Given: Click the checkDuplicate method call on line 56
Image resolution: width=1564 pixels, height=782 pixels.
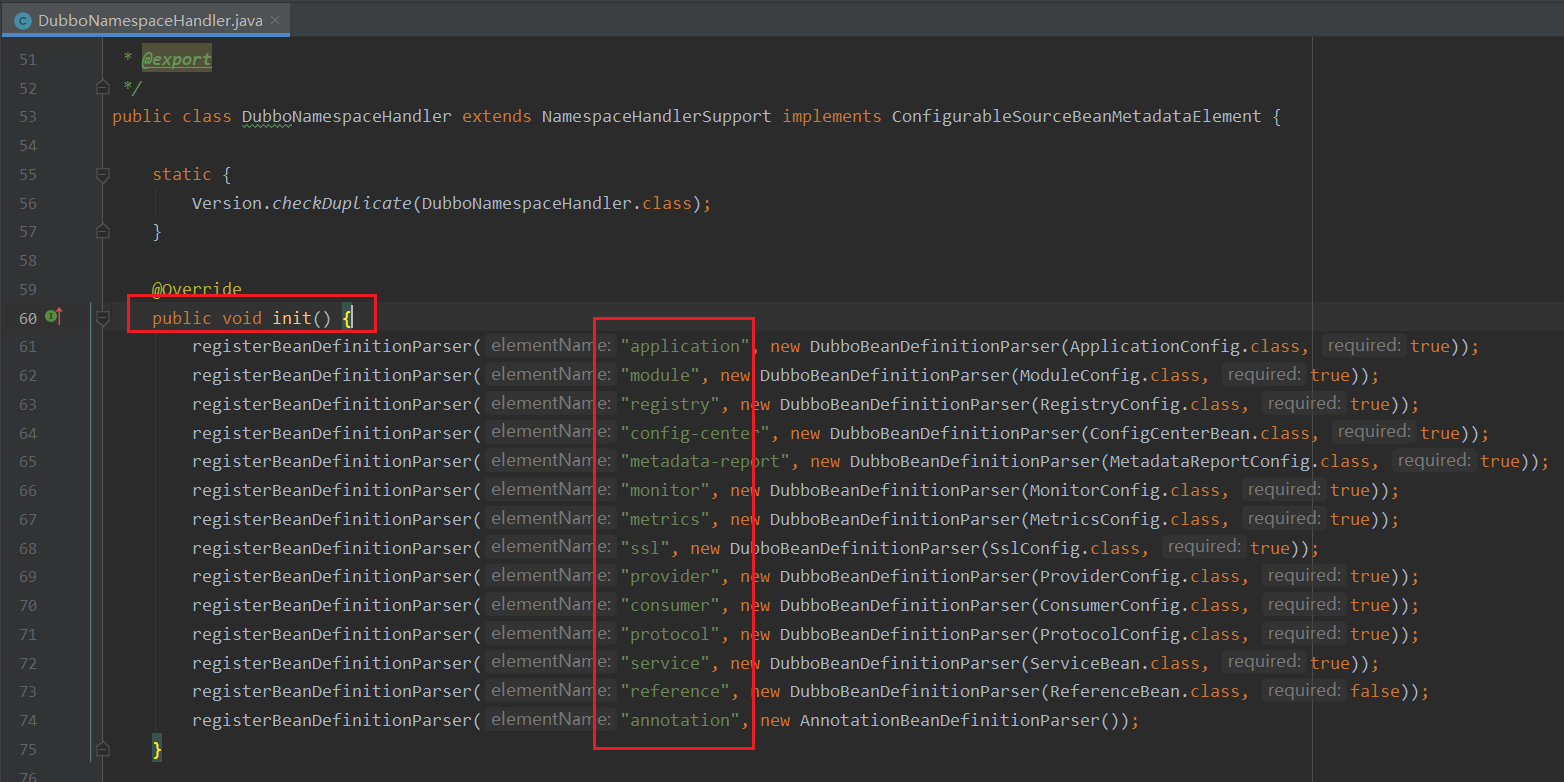Looking at the screenshot, I should (341, 203).
